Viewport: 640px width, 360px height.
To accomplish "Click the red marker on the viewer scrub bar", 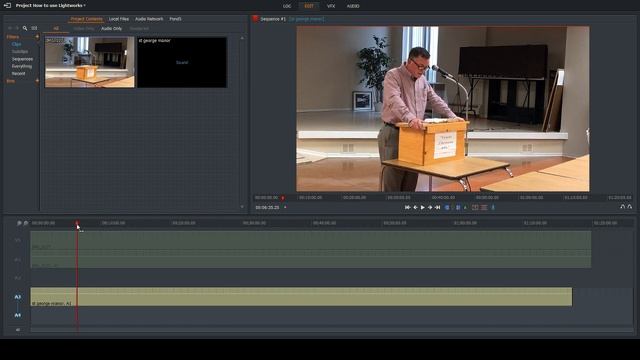I will (282, 198).
